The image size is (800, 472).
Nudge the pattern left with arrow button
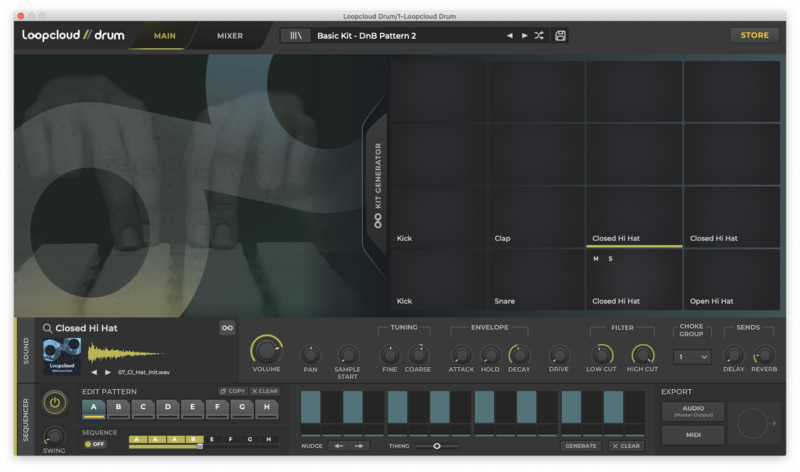[339, 446]
